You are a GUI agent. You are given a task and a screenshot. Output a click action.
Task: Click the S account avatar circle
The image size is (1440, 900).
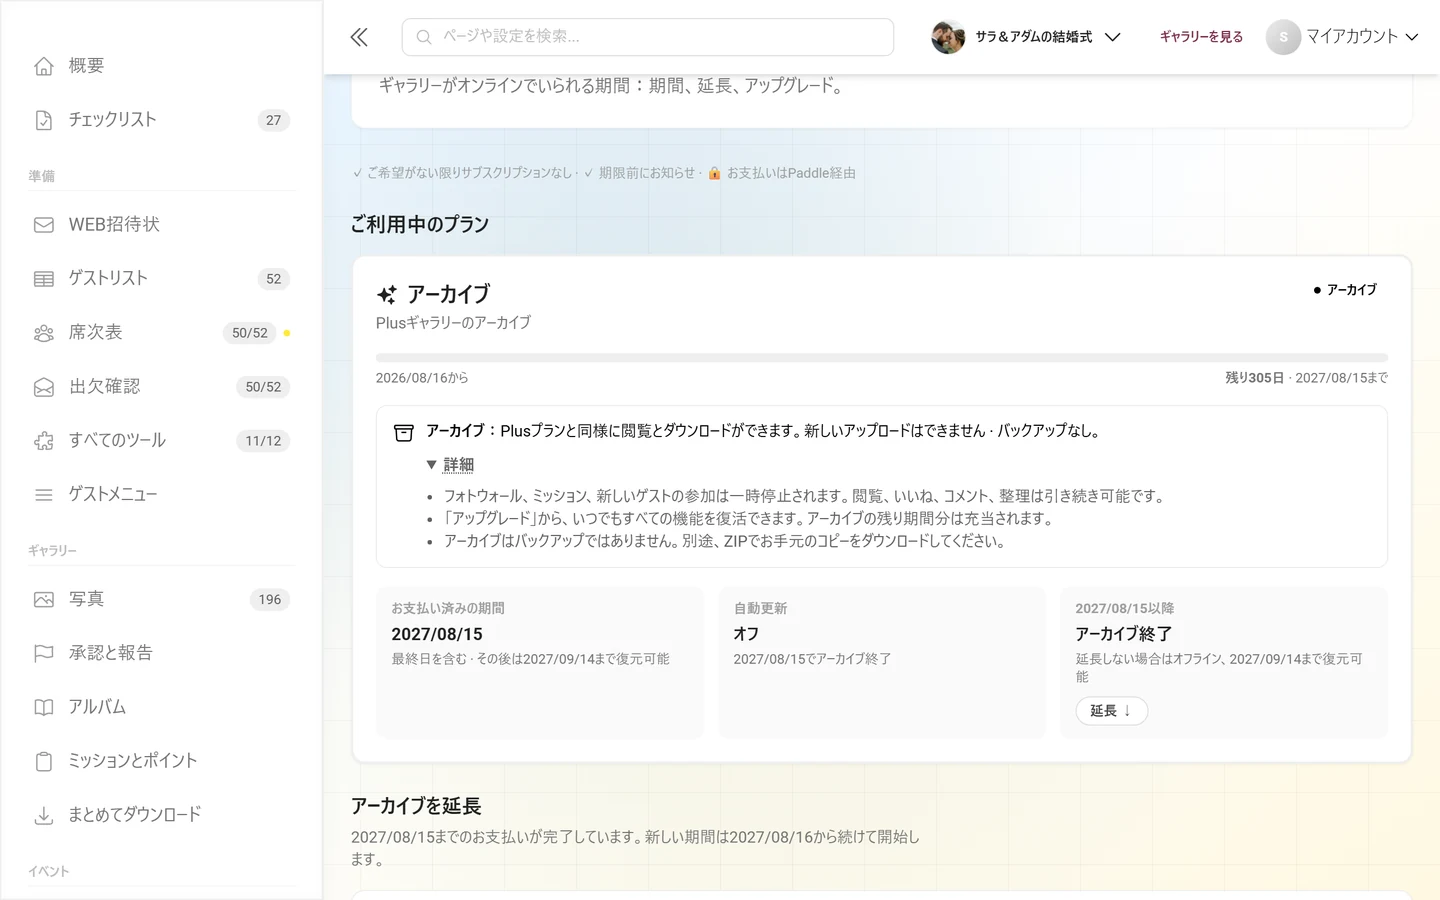1283,37
